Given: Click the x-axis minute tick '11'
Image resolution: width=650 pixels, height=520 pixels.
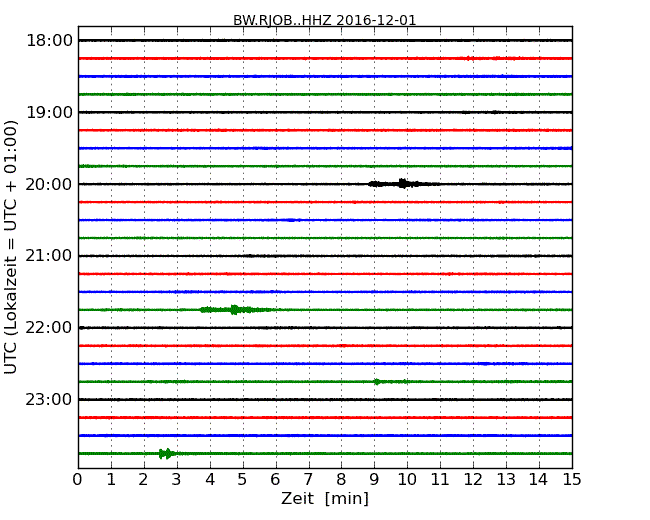Looking at the screenshot, I should [x=440, y=480].
